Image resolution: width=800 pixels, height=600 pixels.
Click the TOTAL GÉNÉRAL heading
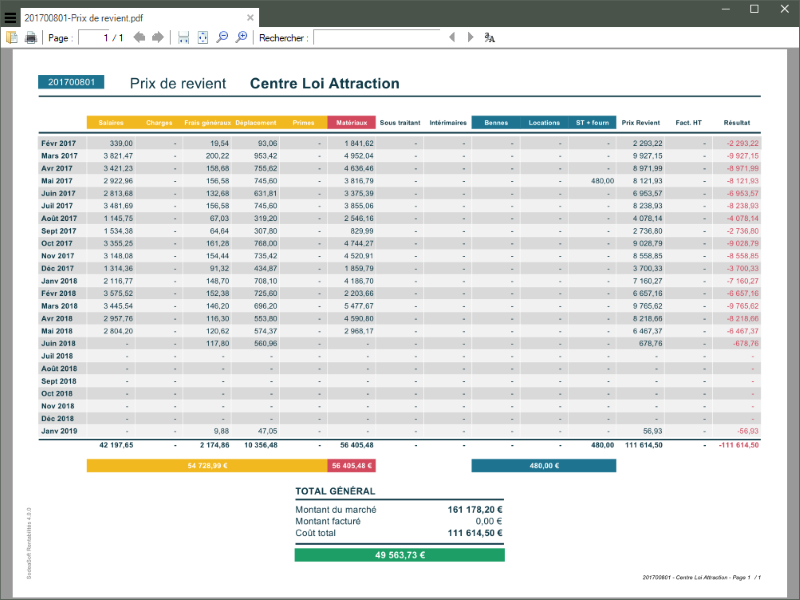[x=335, y=491]
